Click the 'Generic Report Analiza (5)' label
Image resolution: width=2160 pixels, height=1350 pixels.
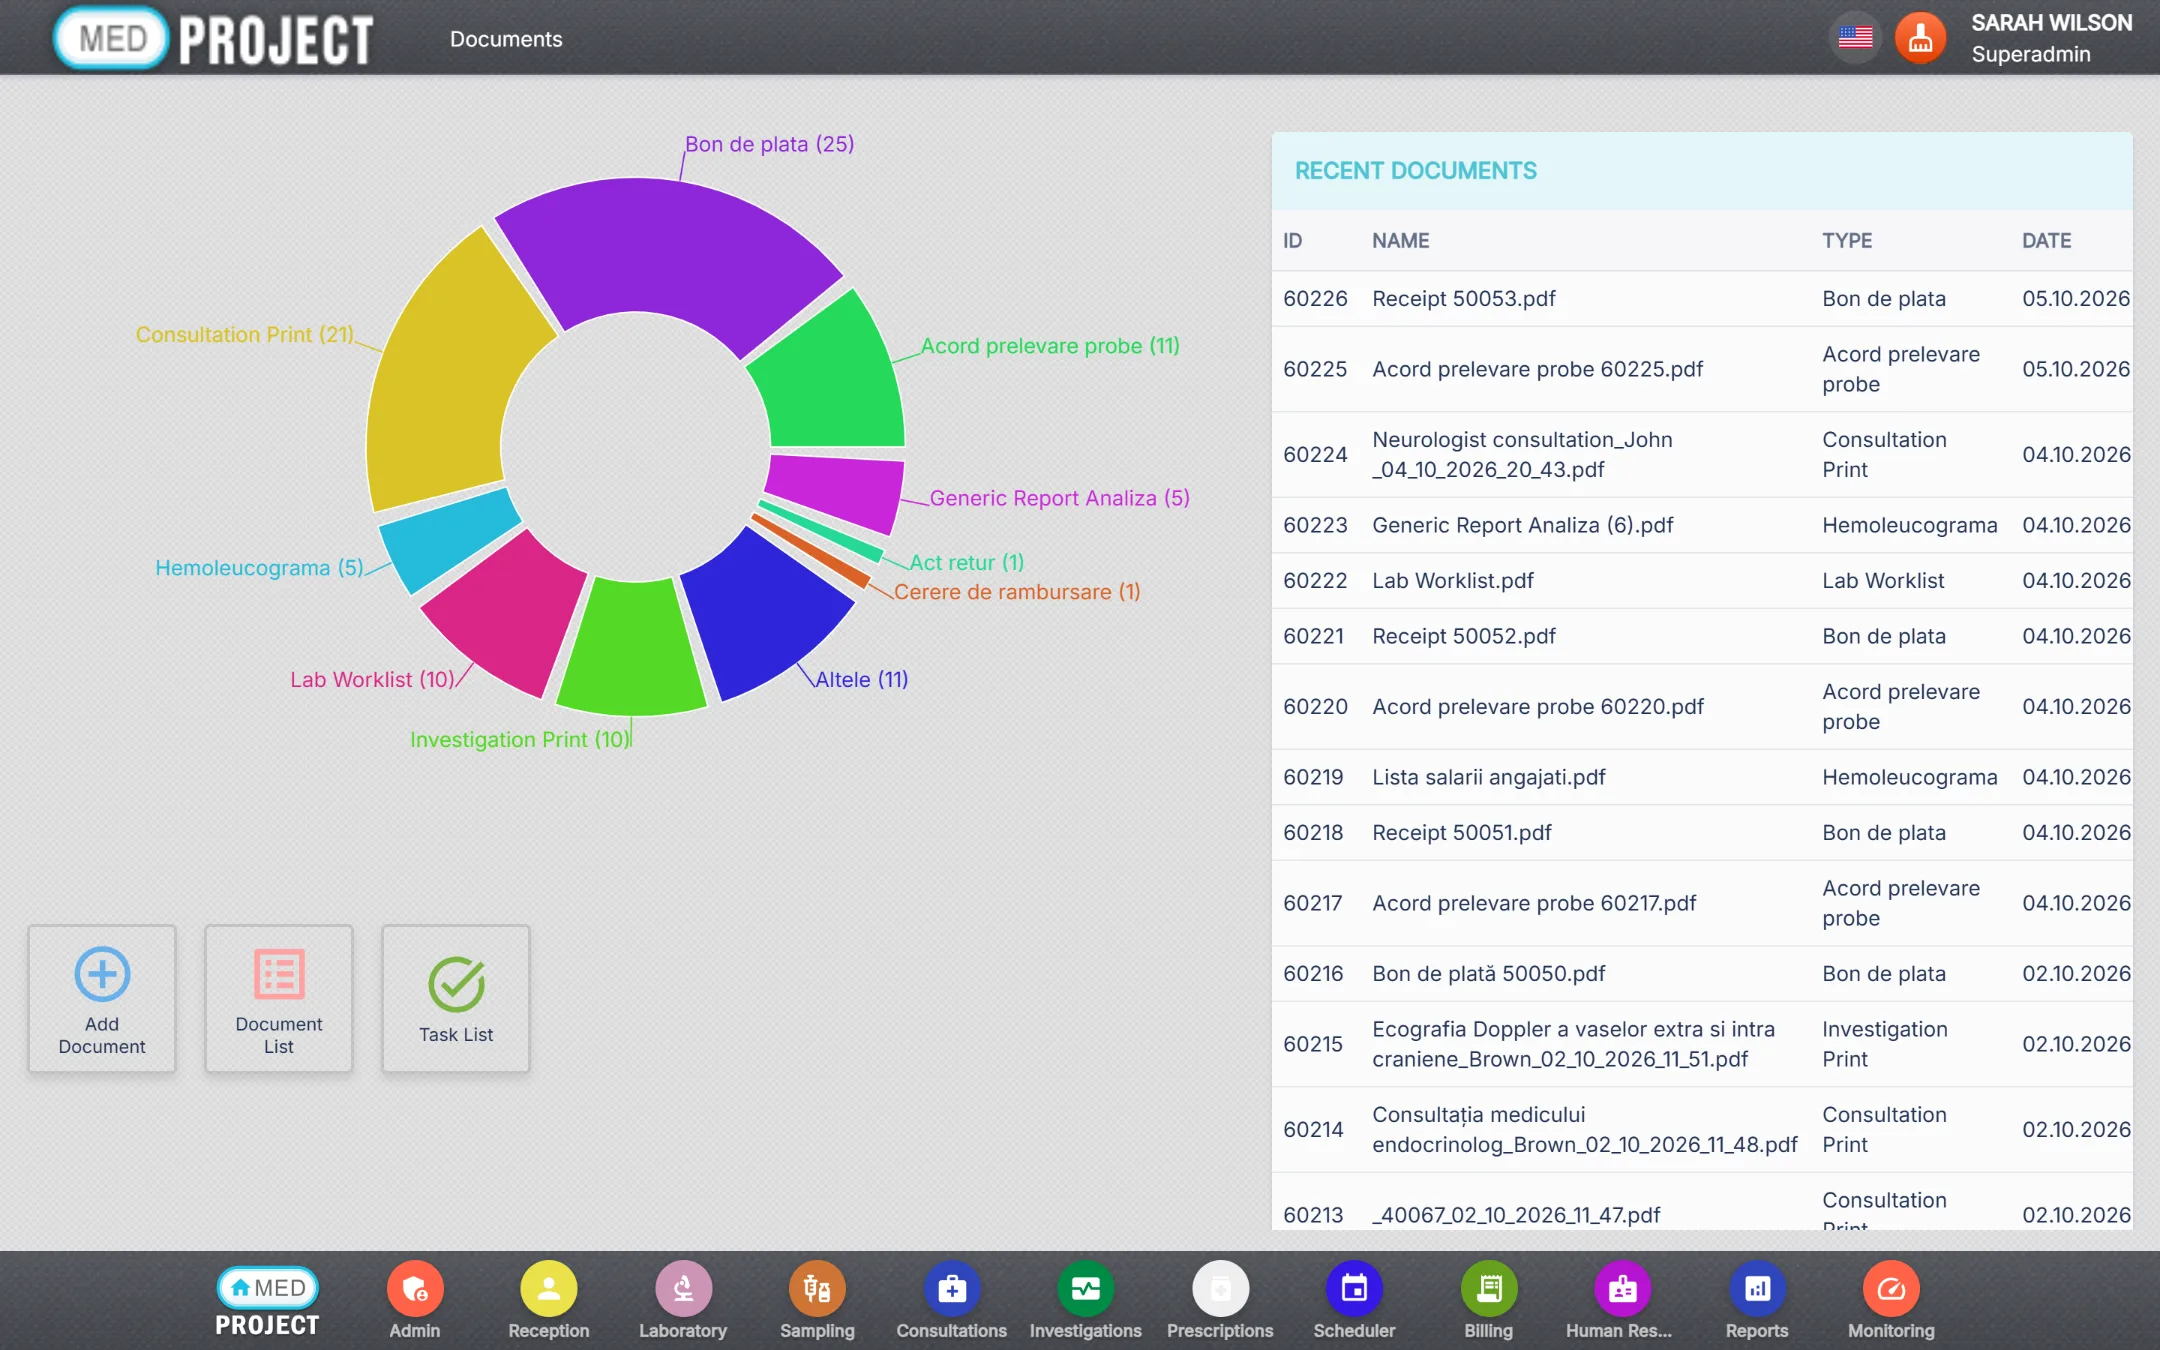[1060, 497]
